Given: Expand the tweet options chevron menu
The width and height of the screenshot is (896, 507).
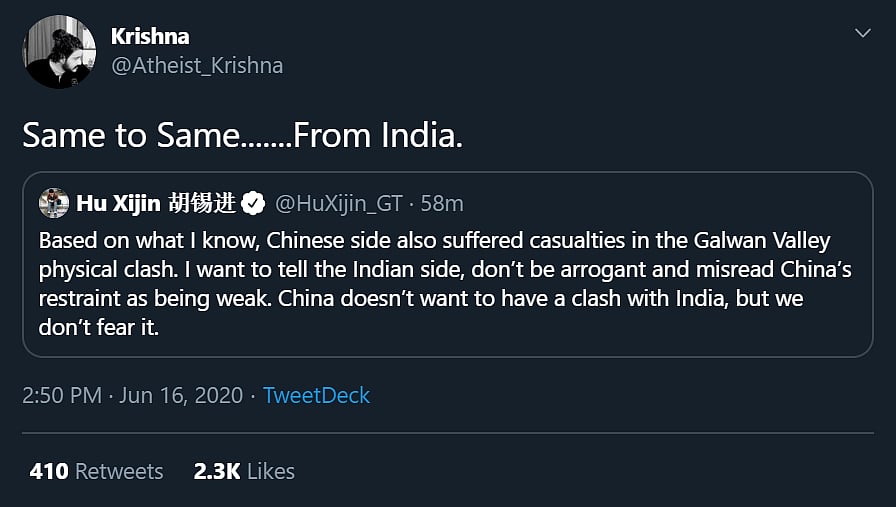Looking at the screenshot, I should (862, 34).
